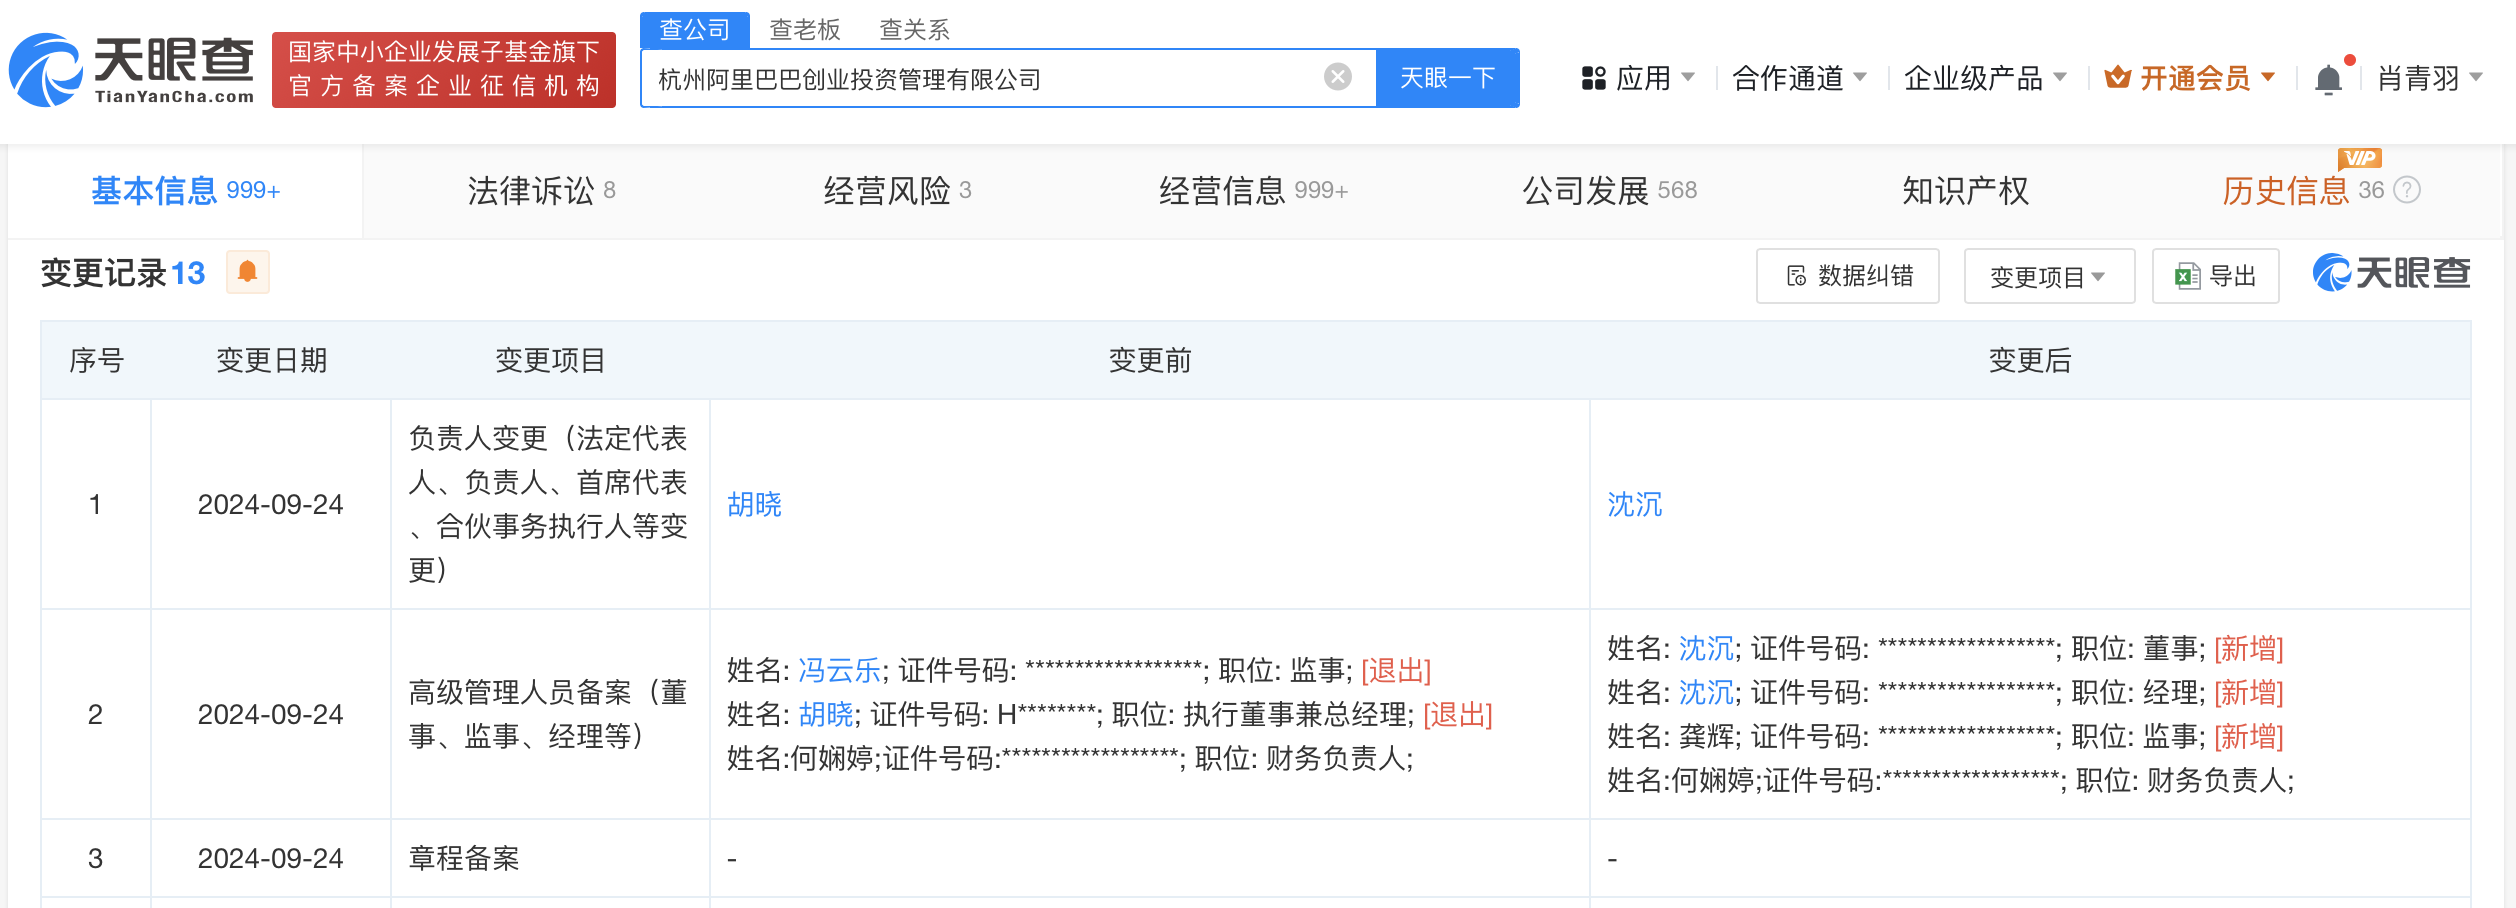Open help icon next to 历史信息
The image size is (2516, 908).
point(2408,190)
